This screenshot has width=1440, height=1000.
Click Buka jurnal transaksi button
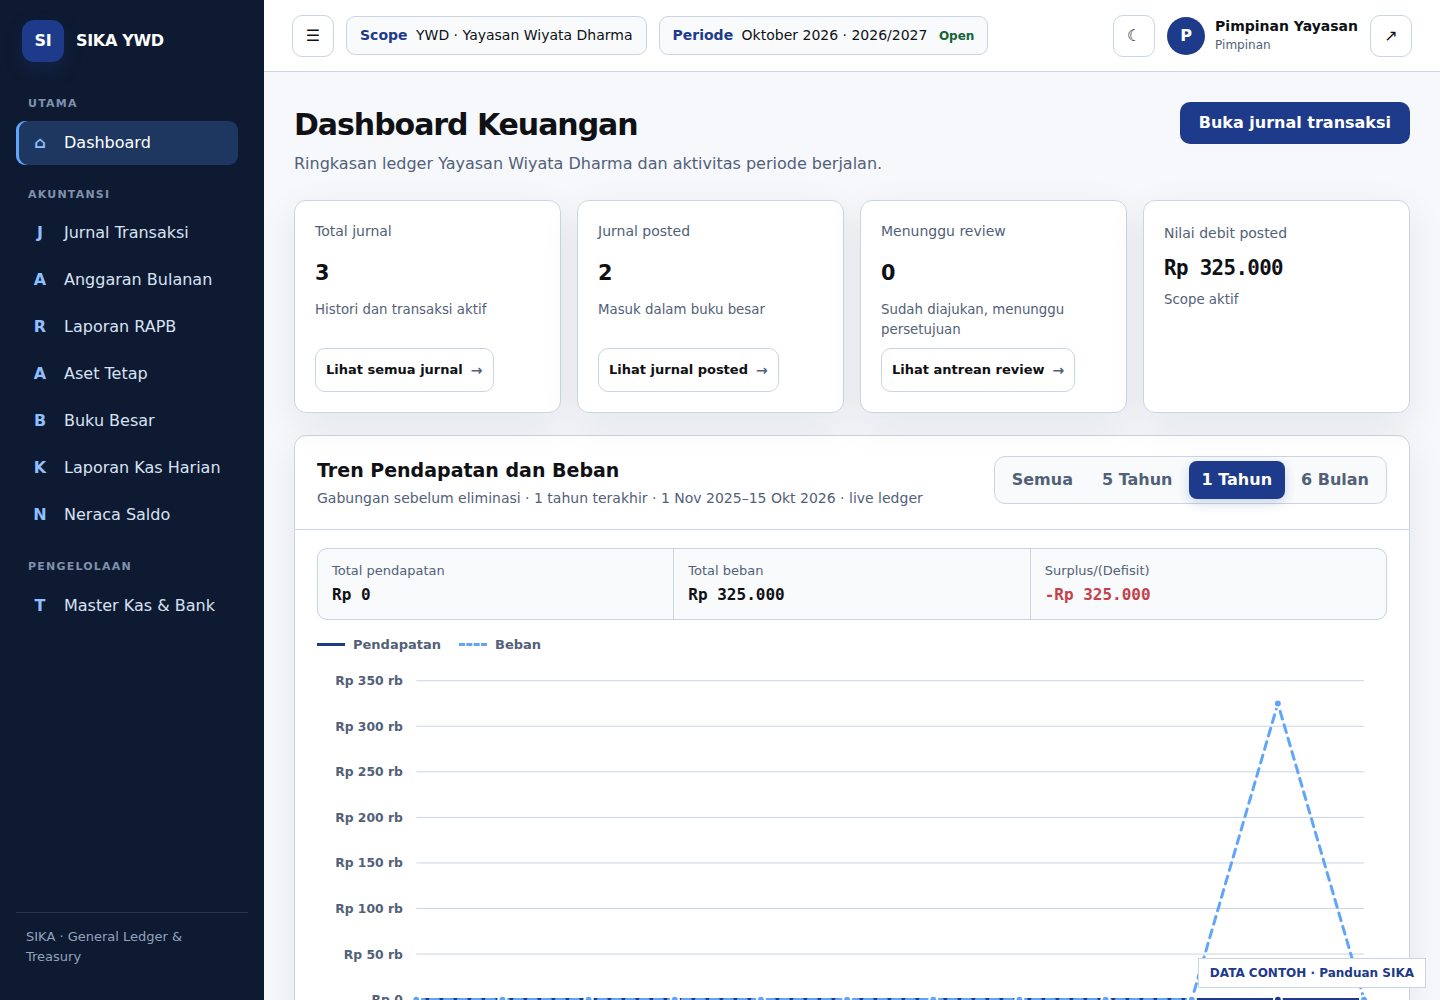tap(1295, 123)
